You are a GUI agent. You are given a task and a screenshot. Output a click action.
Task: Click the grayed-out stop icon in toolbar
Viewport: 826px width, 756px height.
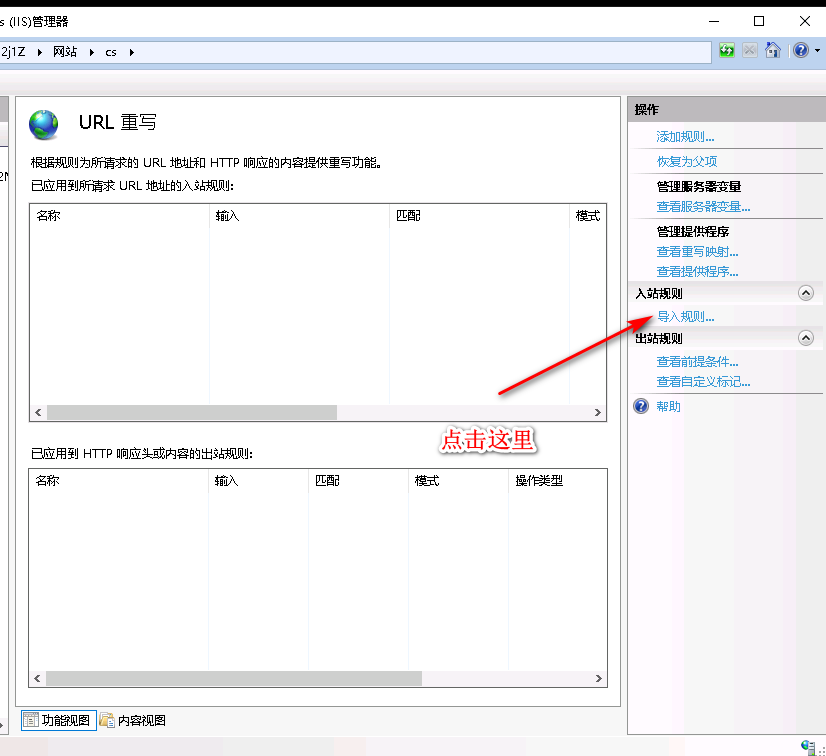tap(750, 51)
